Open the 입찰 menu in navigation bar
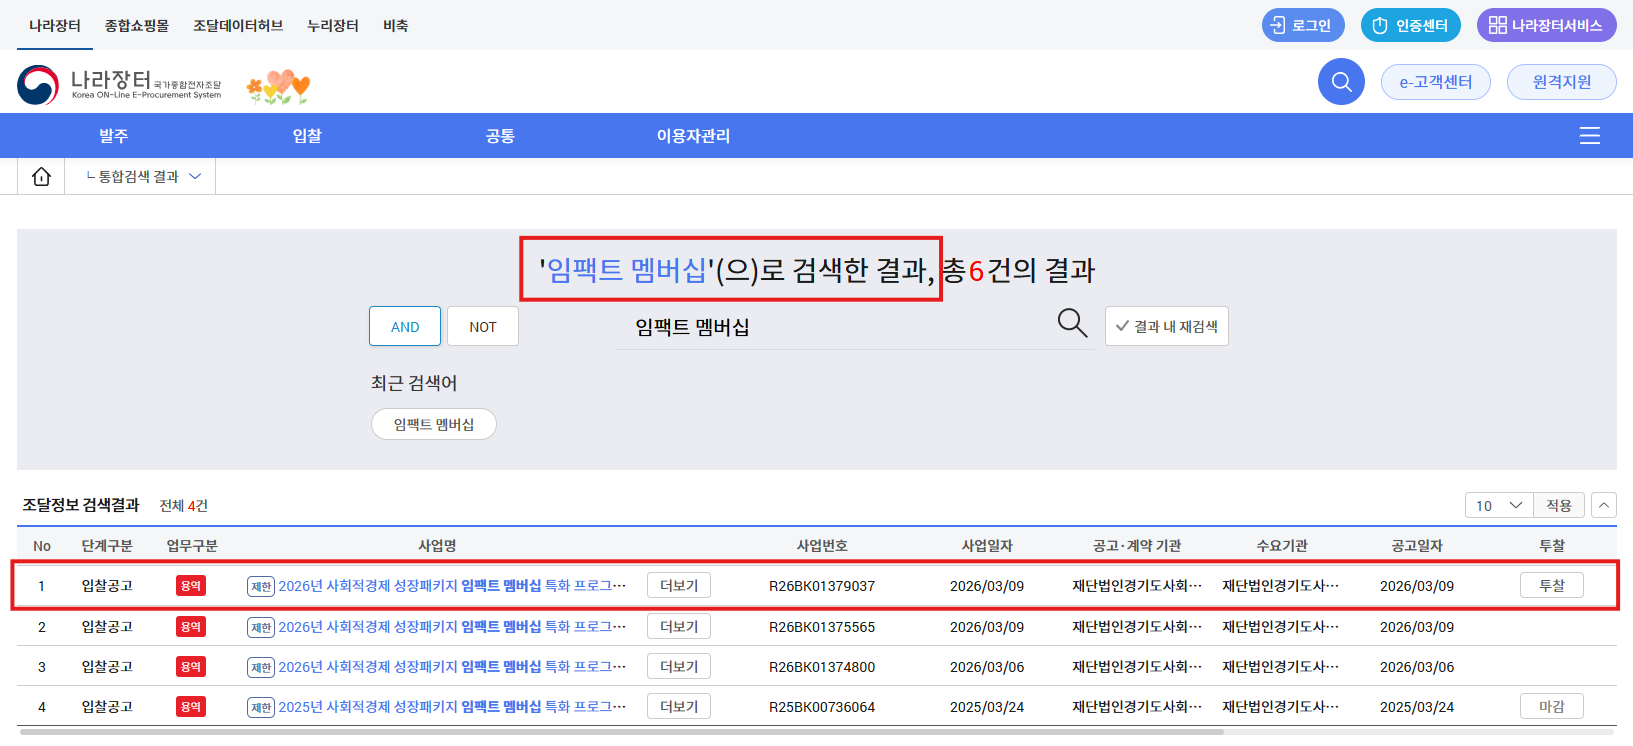The height and width of the screenshot is (746, 1633). tap(307, 136)
